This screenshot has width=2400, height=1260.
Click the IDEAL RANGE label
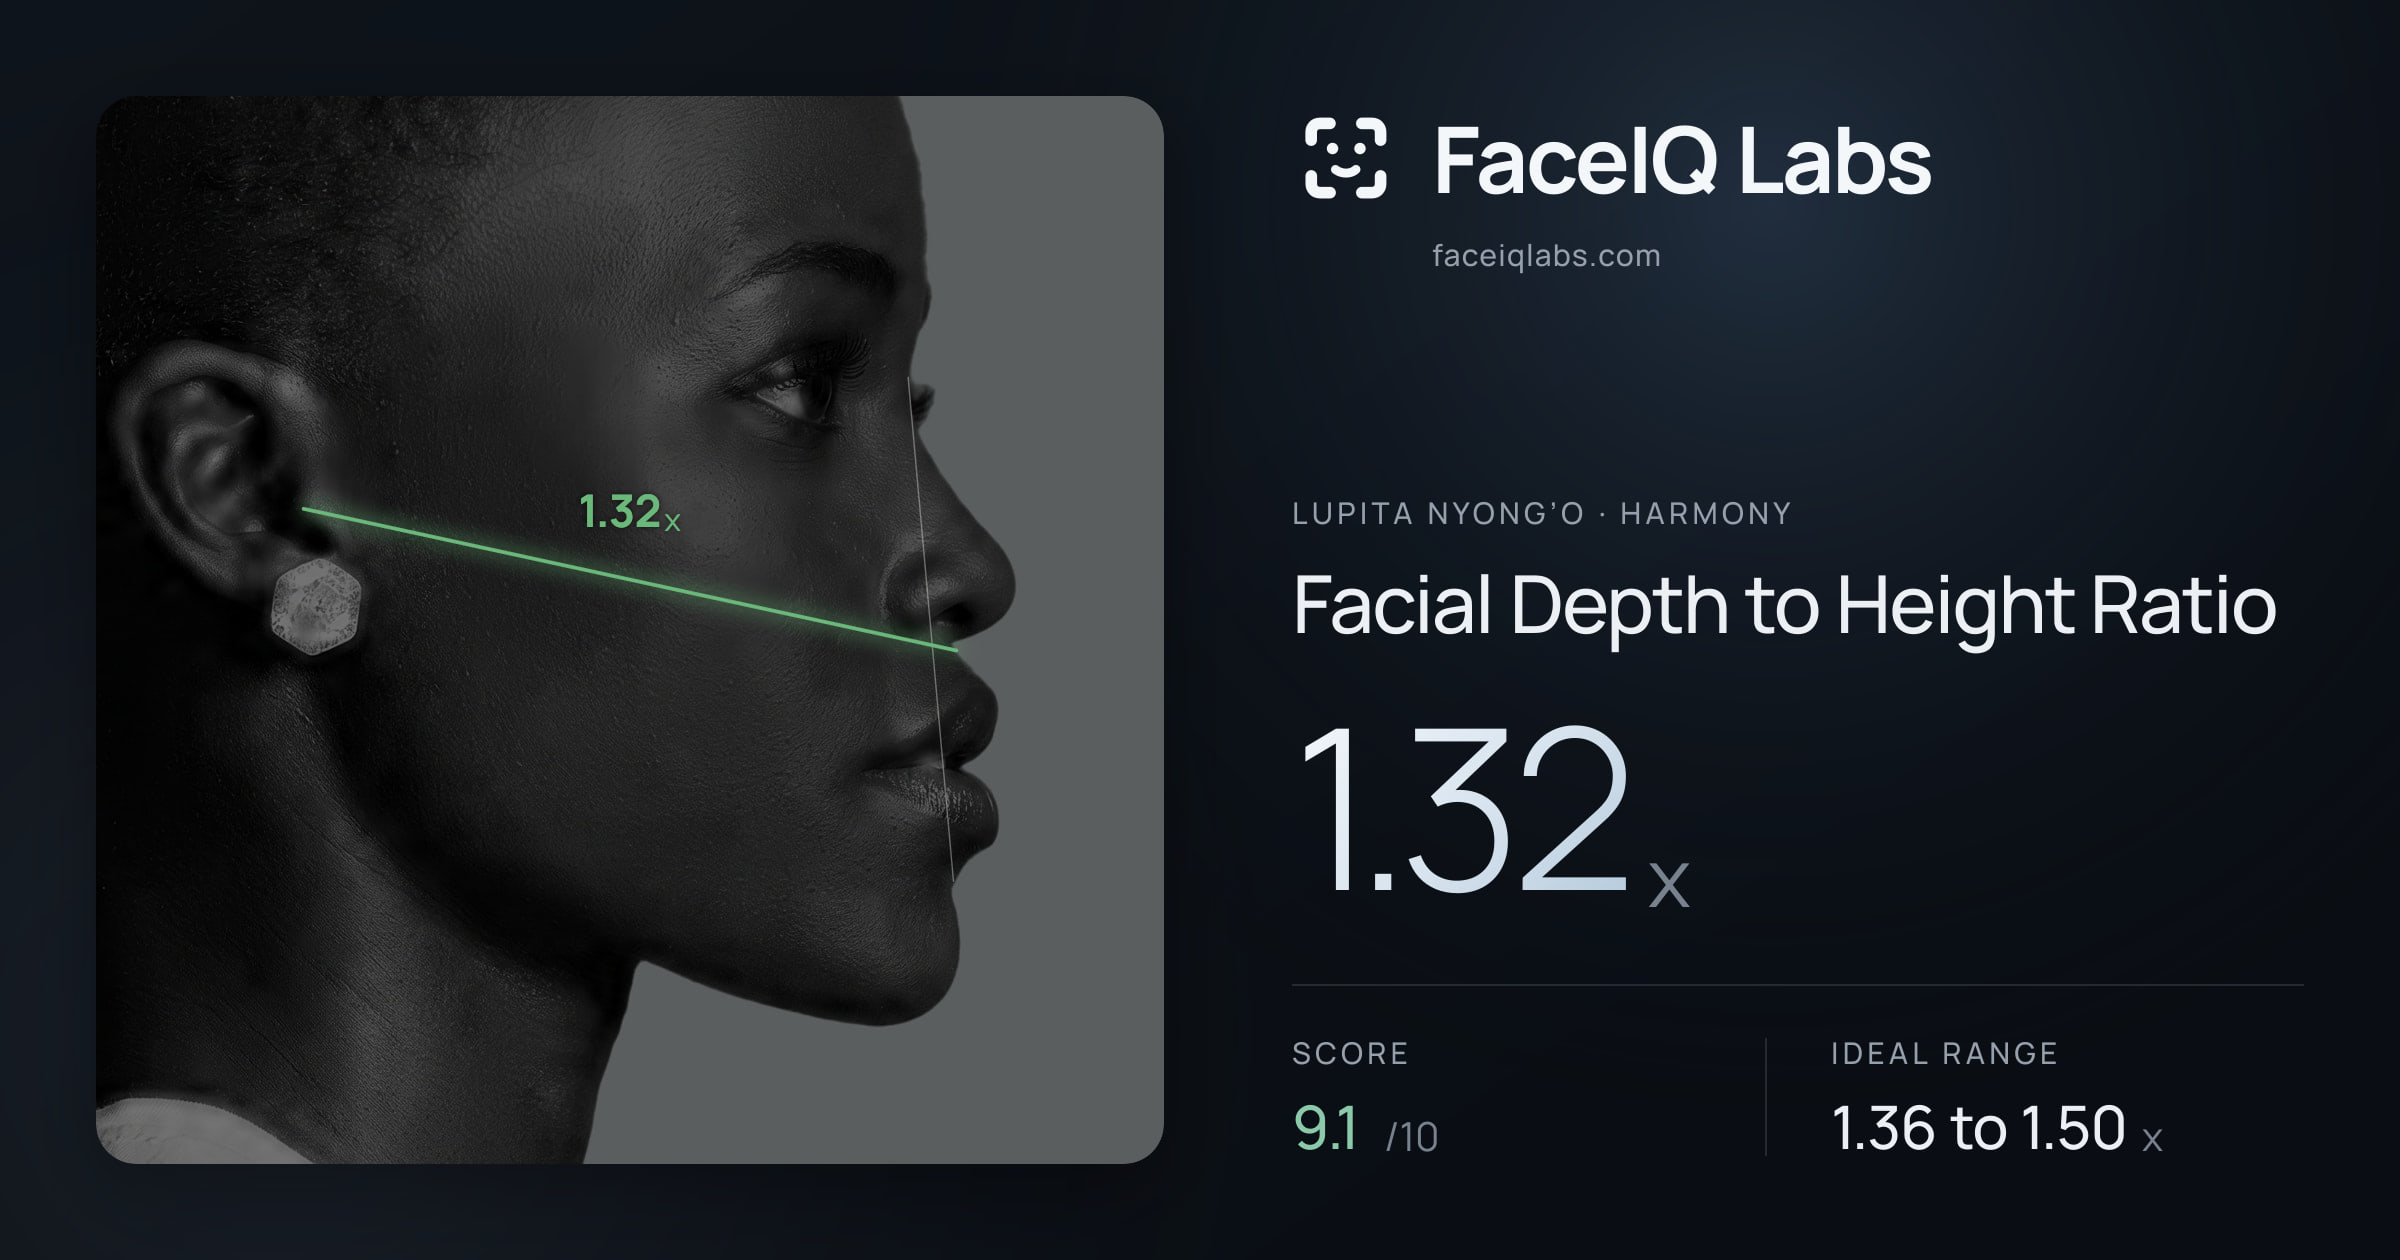pyautogui.click(x=1944, y=1053)
